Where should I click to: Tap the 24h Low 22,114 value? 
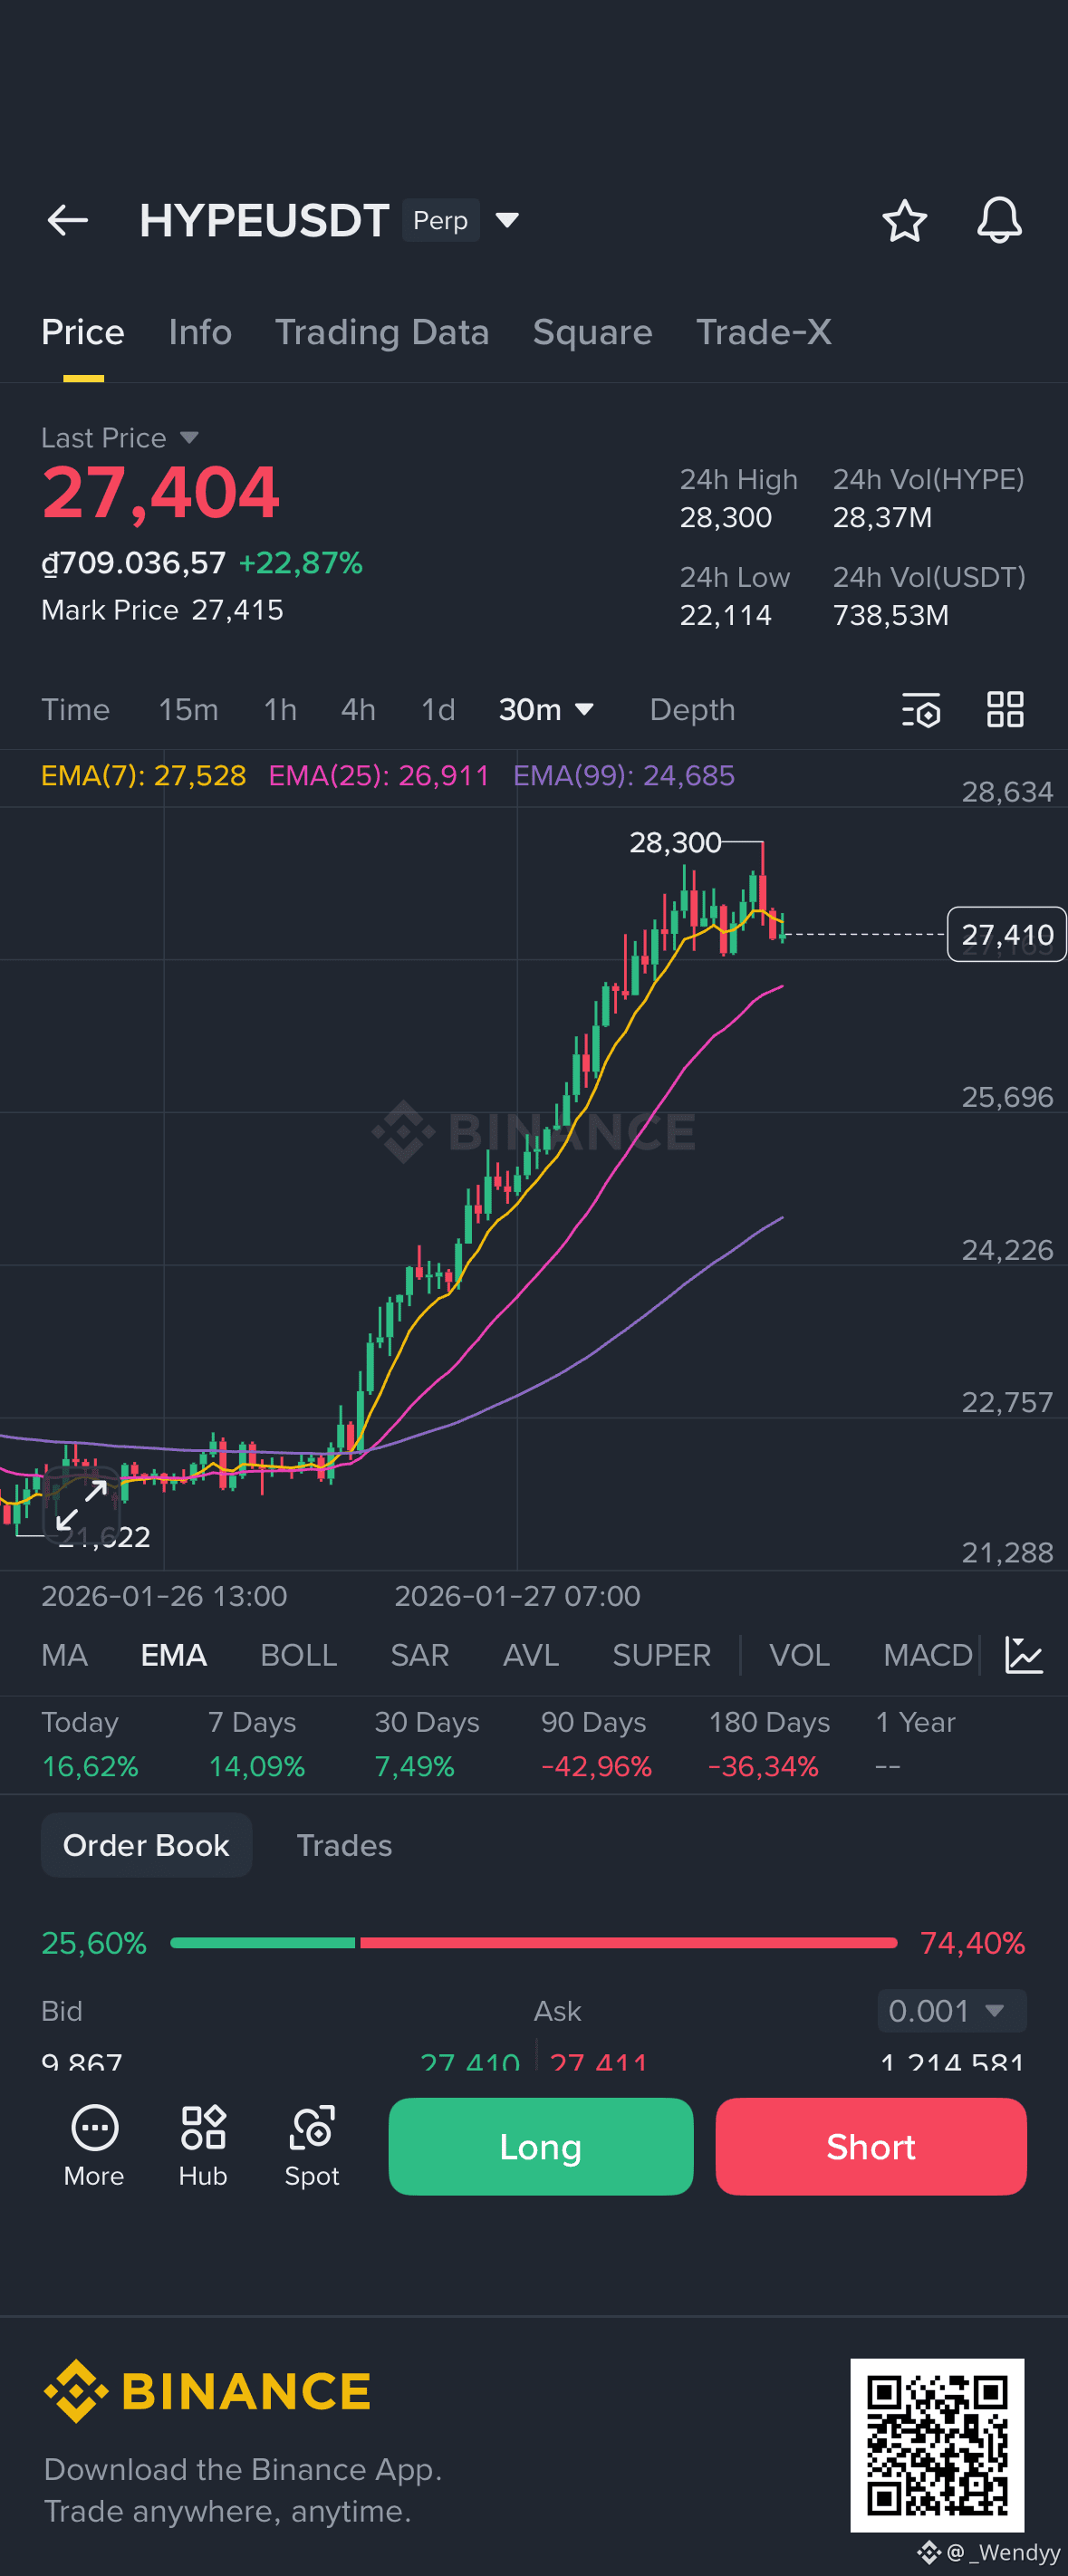point(726,615)
